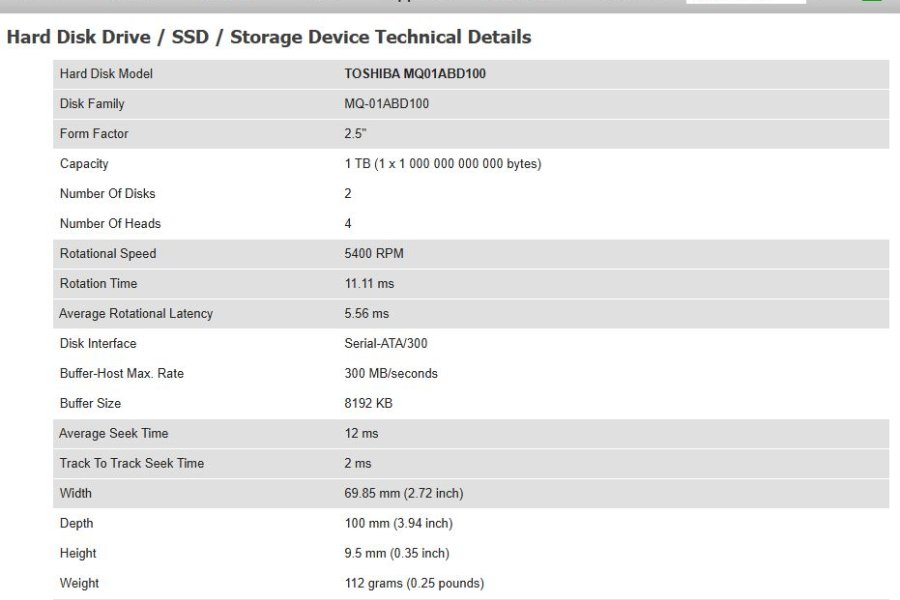Select the 5400 RPM rotational speed value
Image resolution: width=900 pixels, height=600 pixels.
374,253
